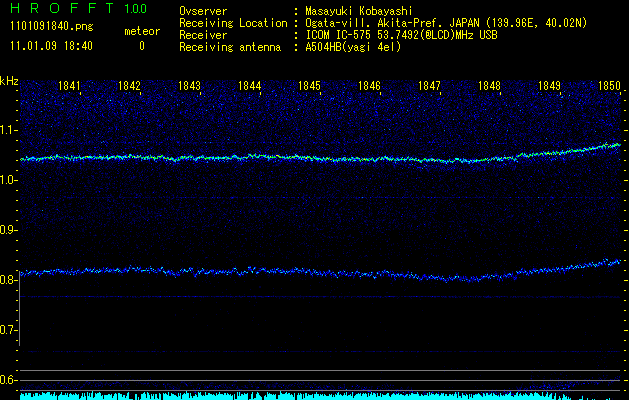Viewport: 629px width, 400px height.
Task: Select the observer name Masayuki Kobayashi
Action: pos(361,11)
